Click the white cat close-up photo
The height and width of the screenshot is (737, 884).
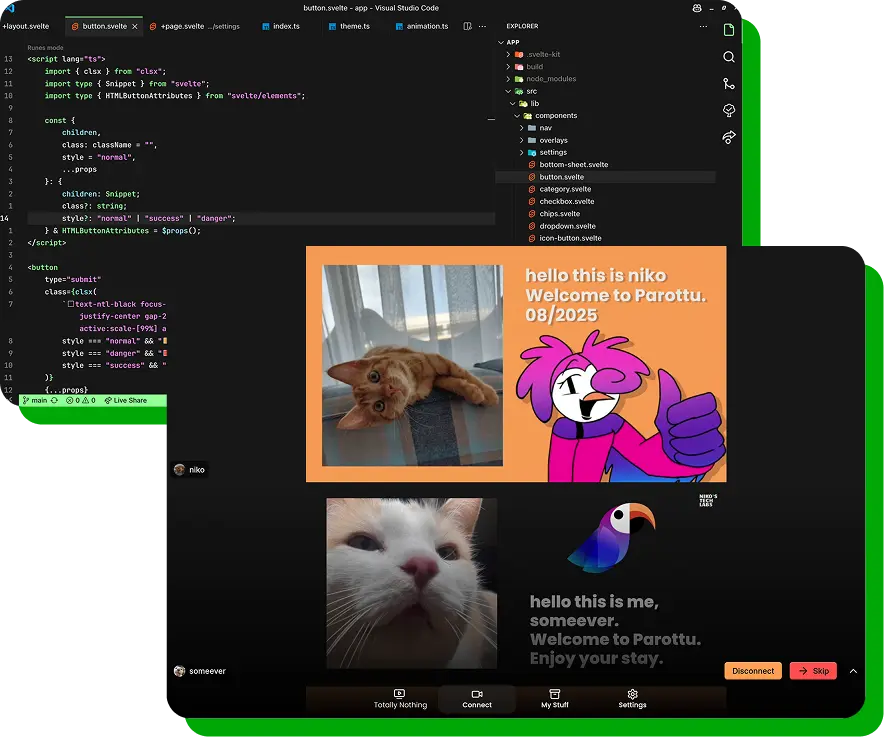pos(412,582)
